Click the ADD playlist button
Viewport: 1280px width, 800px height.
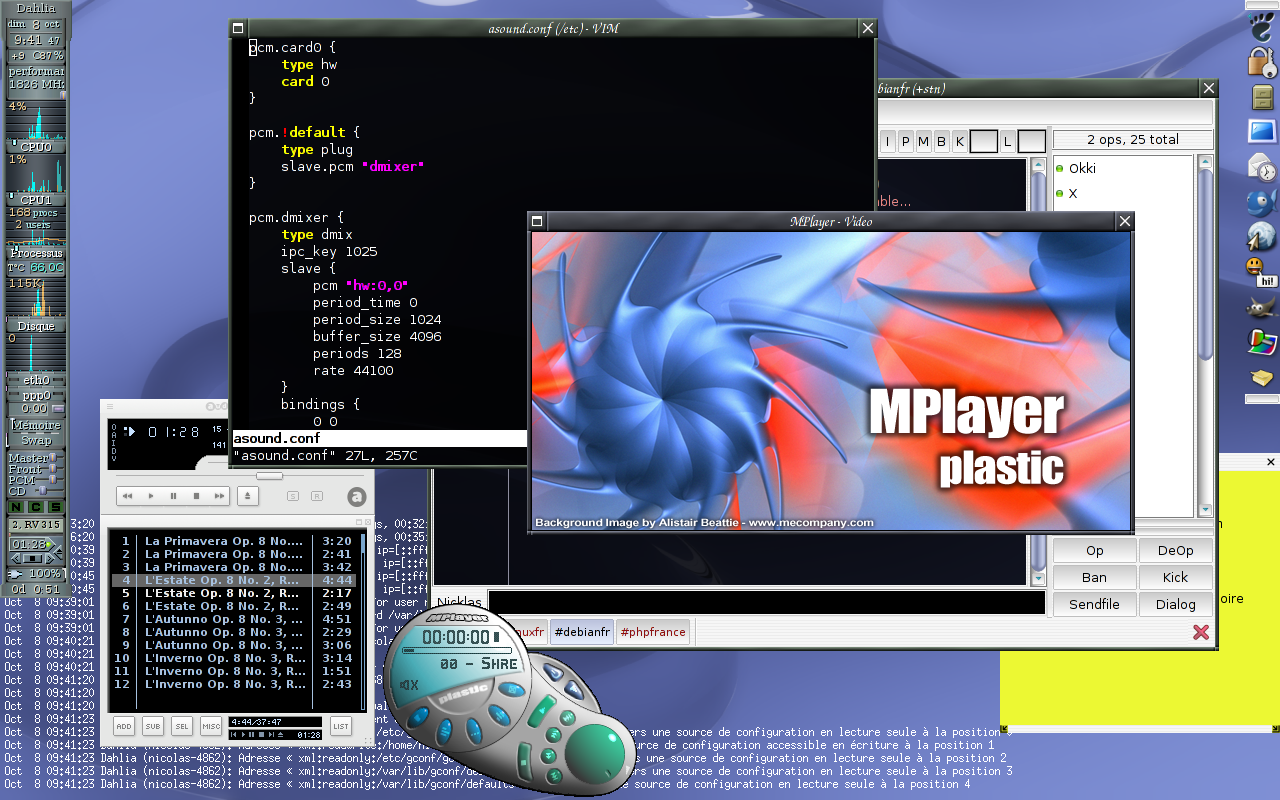tap(123, 726)
